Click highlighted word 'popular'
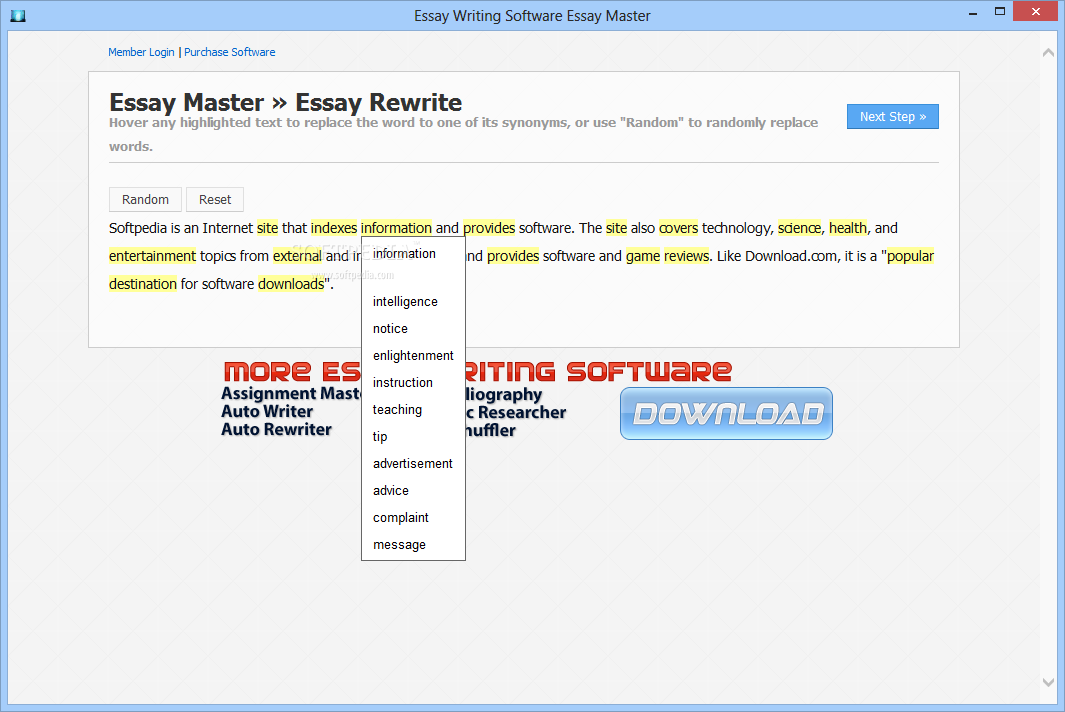 (910, 256)
